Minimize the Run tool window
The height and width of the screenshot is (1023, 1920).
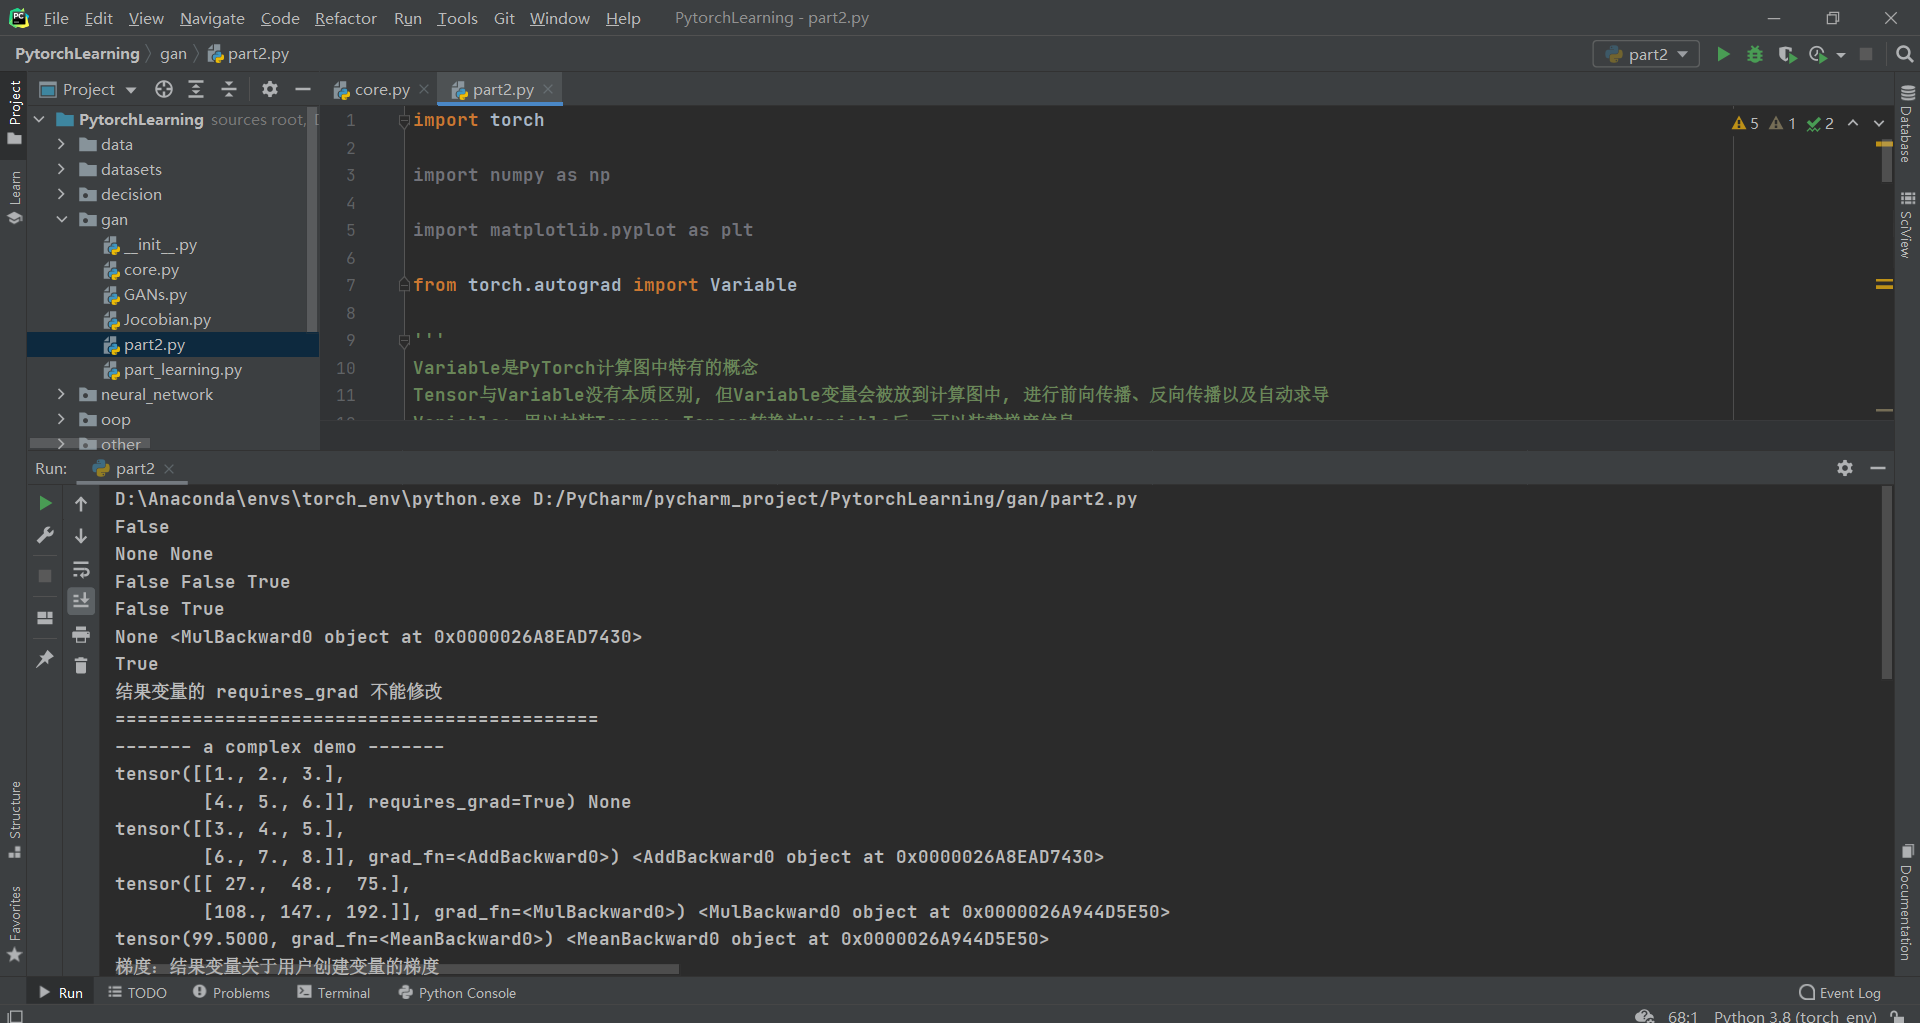click(1878, 468)
